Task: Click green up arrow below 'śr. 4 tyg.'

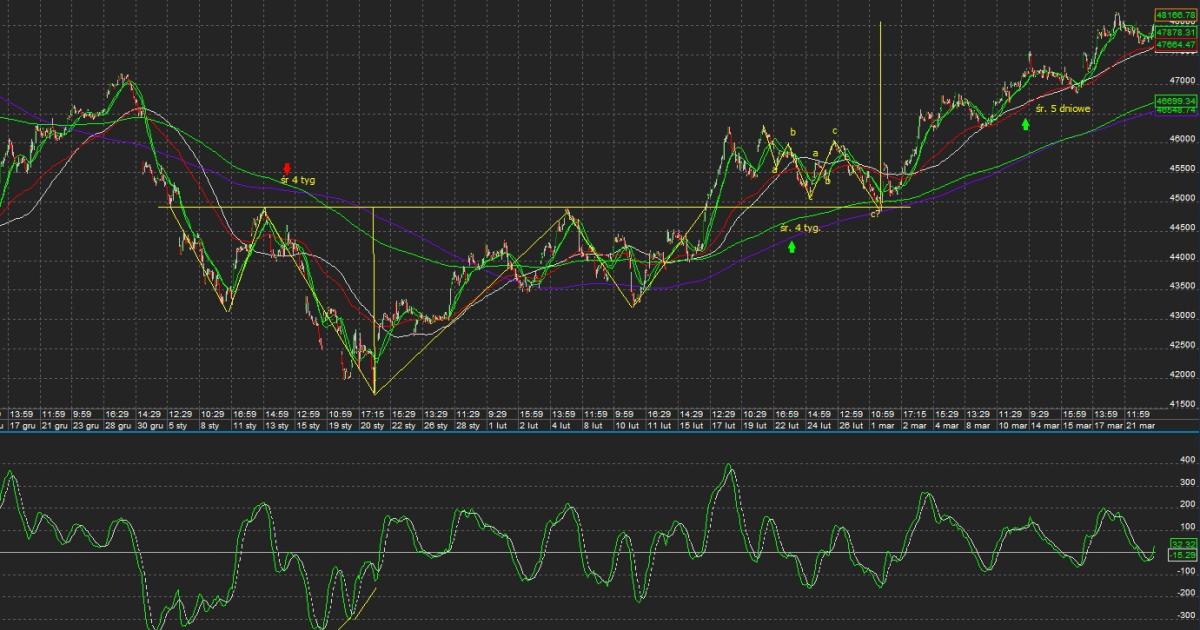Action: pyautogui.click(x=792, y=246)
